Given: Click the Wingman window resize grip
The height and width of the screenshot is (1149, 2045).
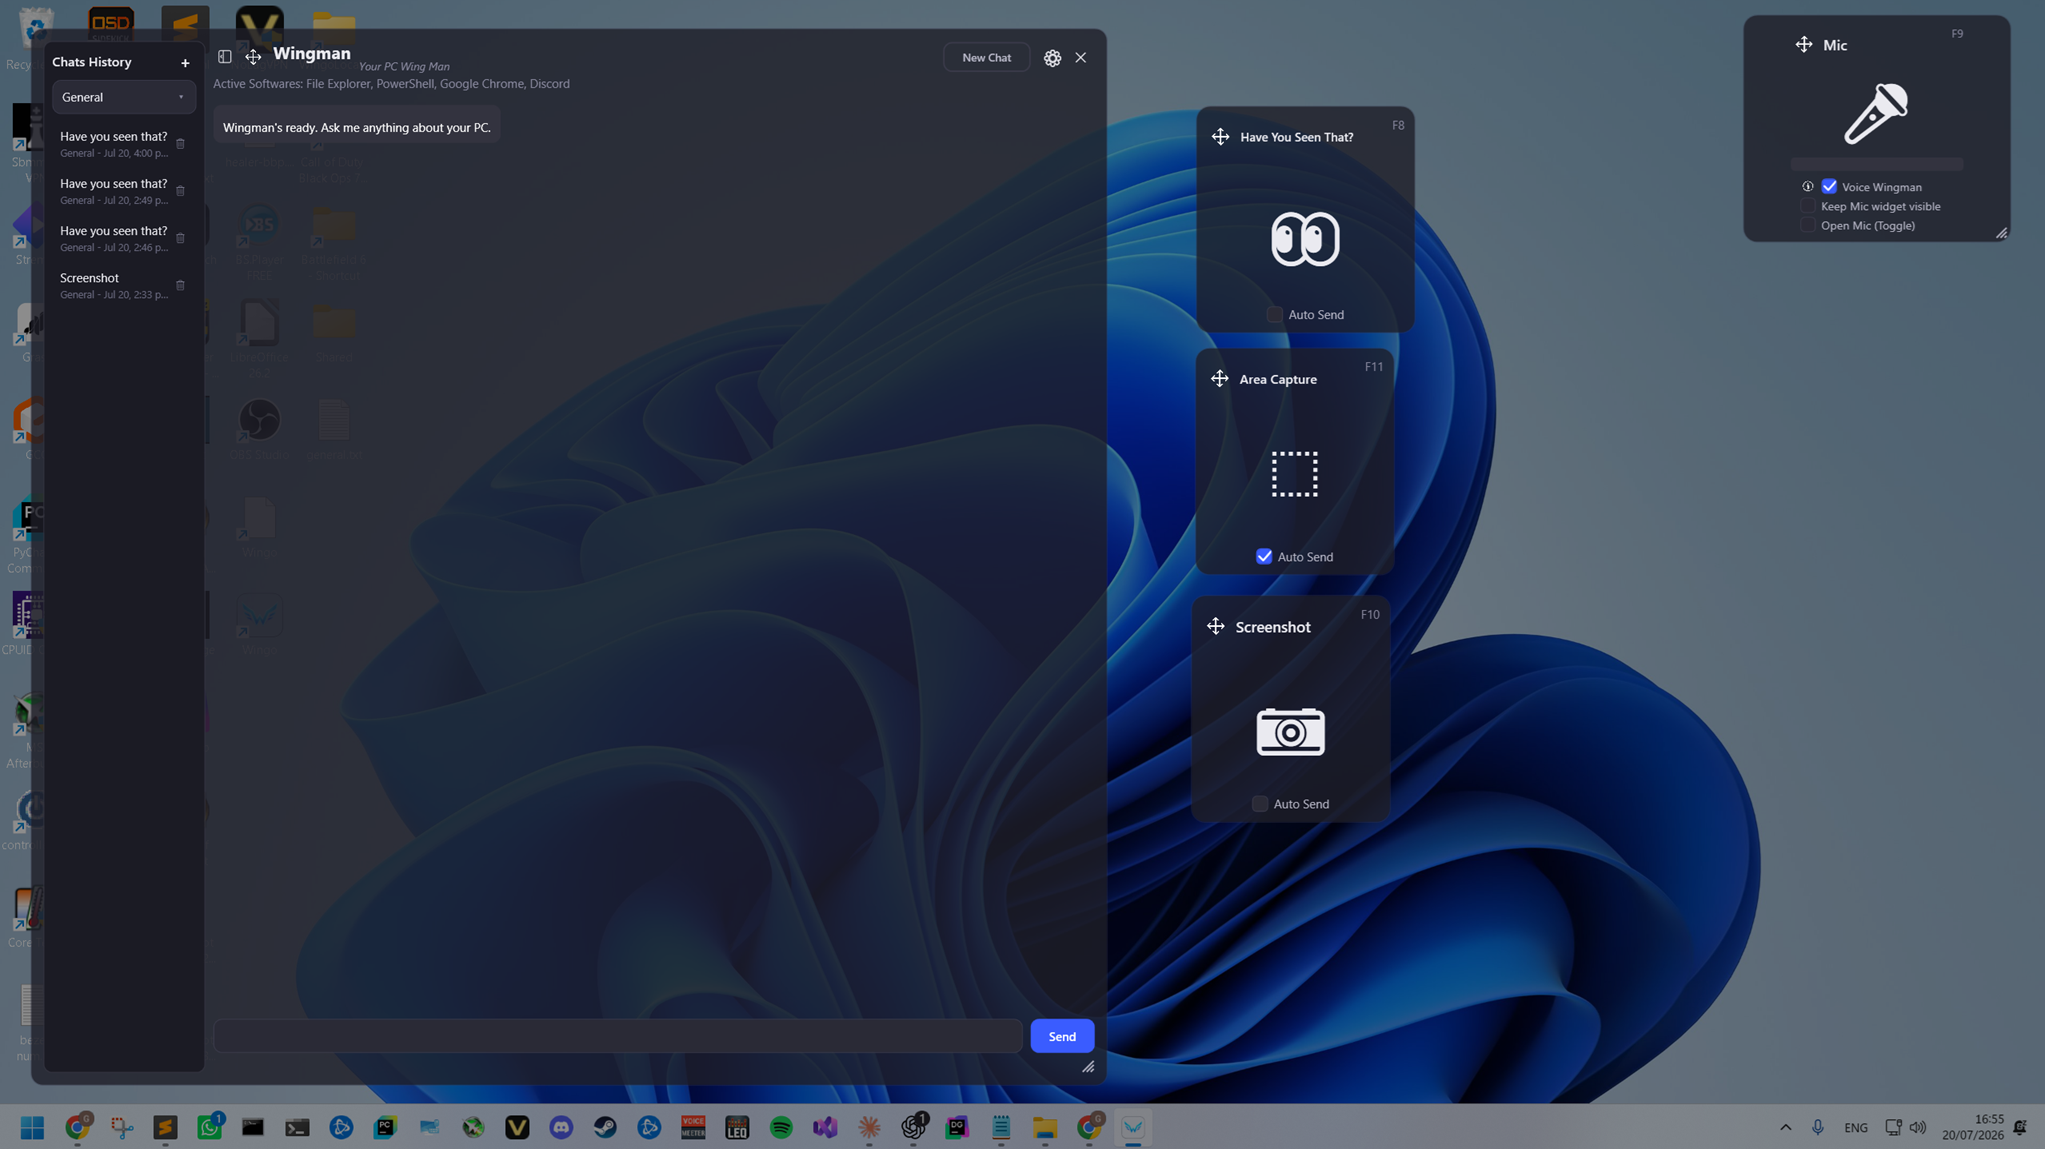Looking at the screenshot, I should click(1088, 1067).
